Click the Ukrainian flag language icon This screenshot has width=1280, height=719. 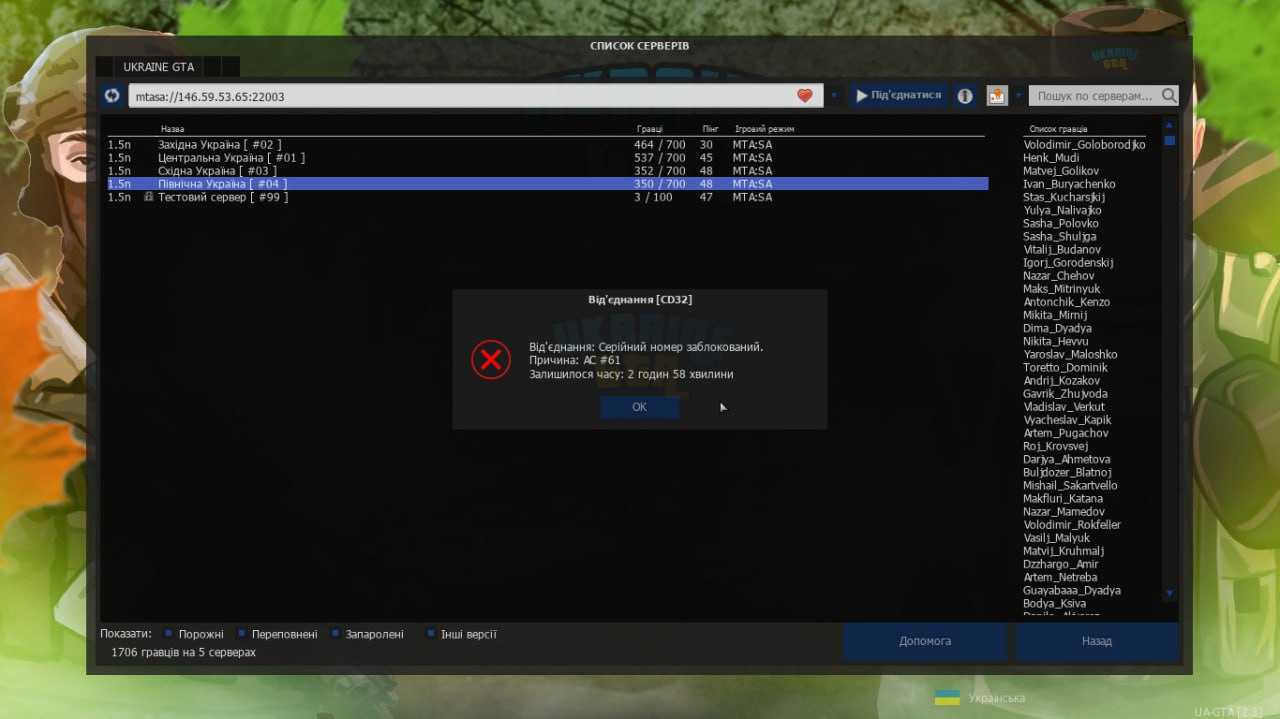tap(947, 698)
